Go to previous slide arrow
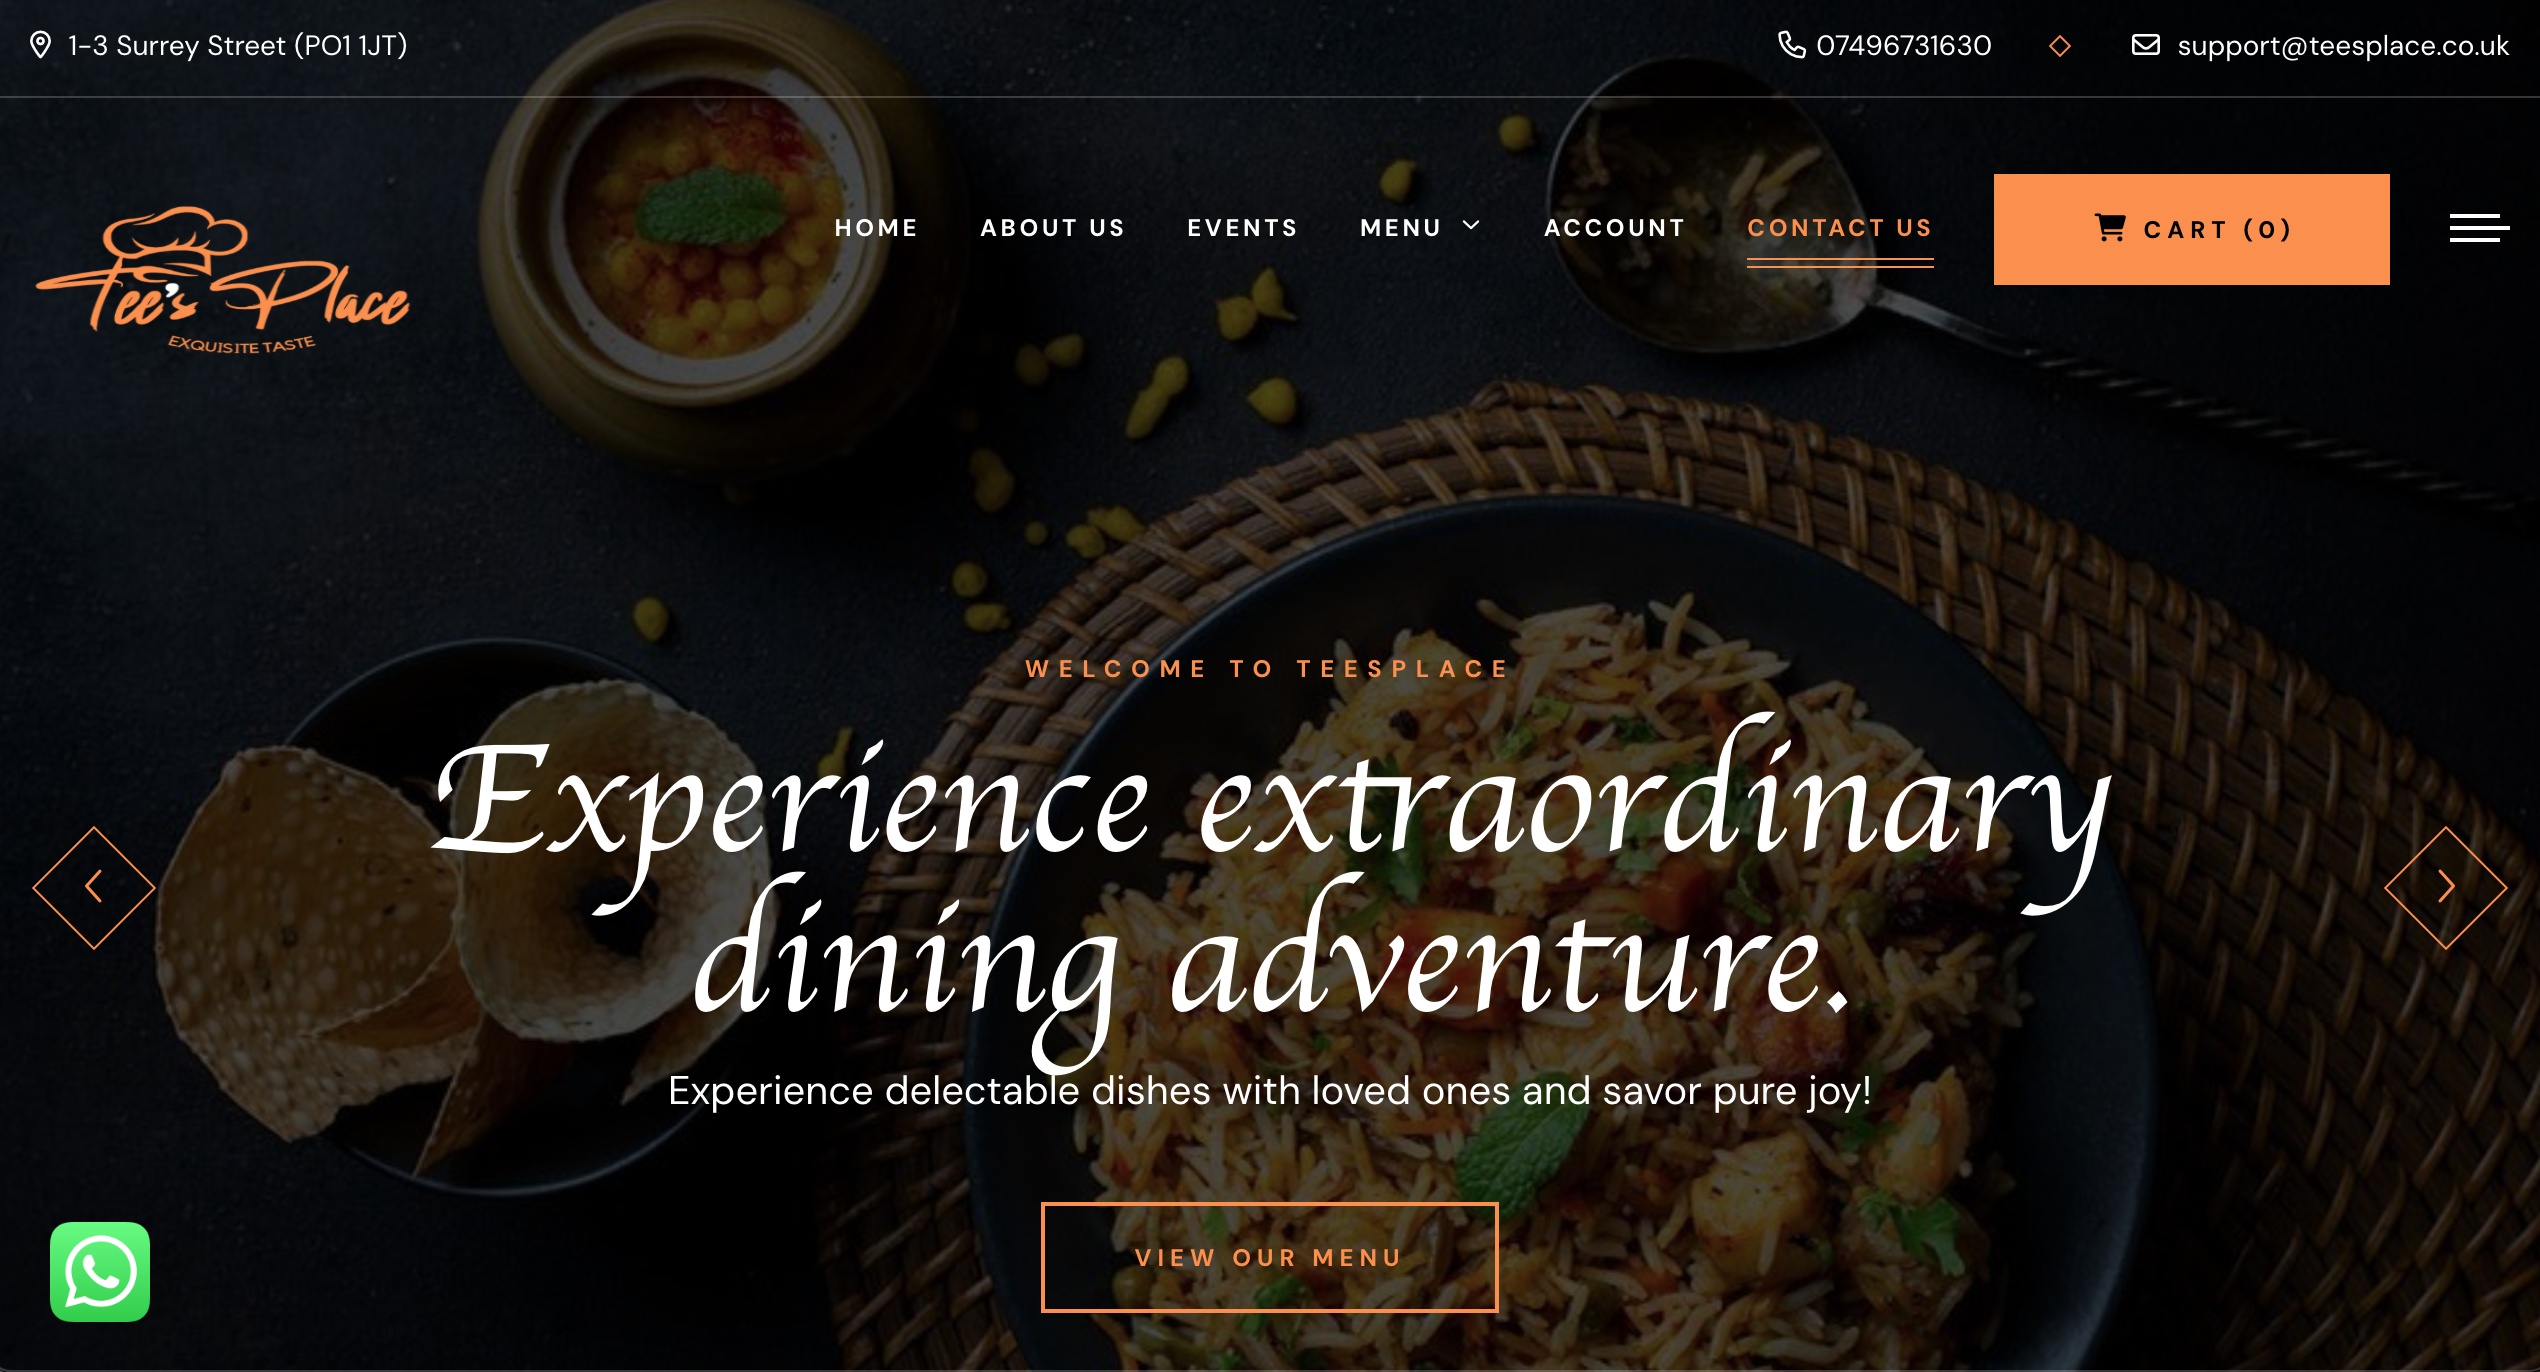Viewport: 2540px width, 1372px height. (x=94, y=887)
